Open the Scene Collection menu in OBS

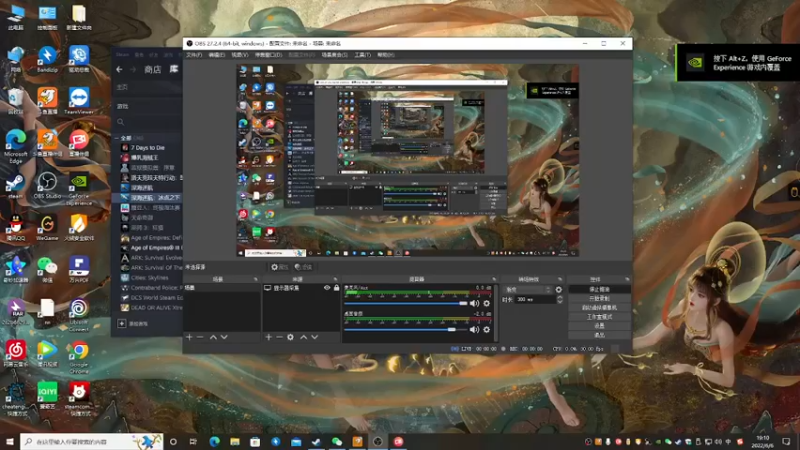pyautogui.click(x=335, y=55)
